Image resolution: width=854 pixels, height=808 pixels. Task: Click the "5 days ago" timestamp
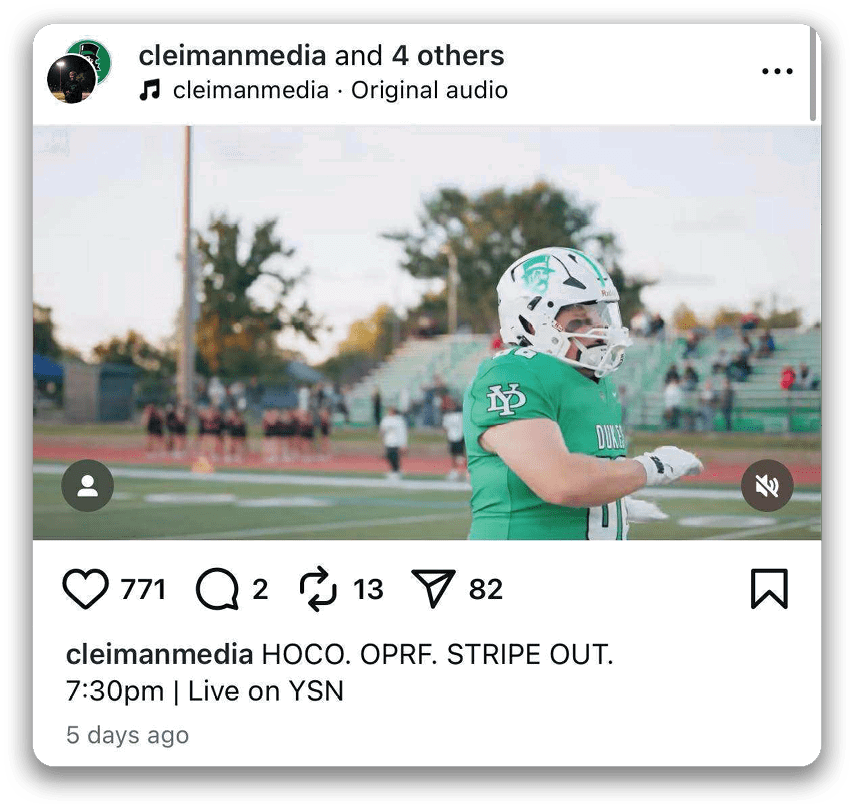coord(127,735)
